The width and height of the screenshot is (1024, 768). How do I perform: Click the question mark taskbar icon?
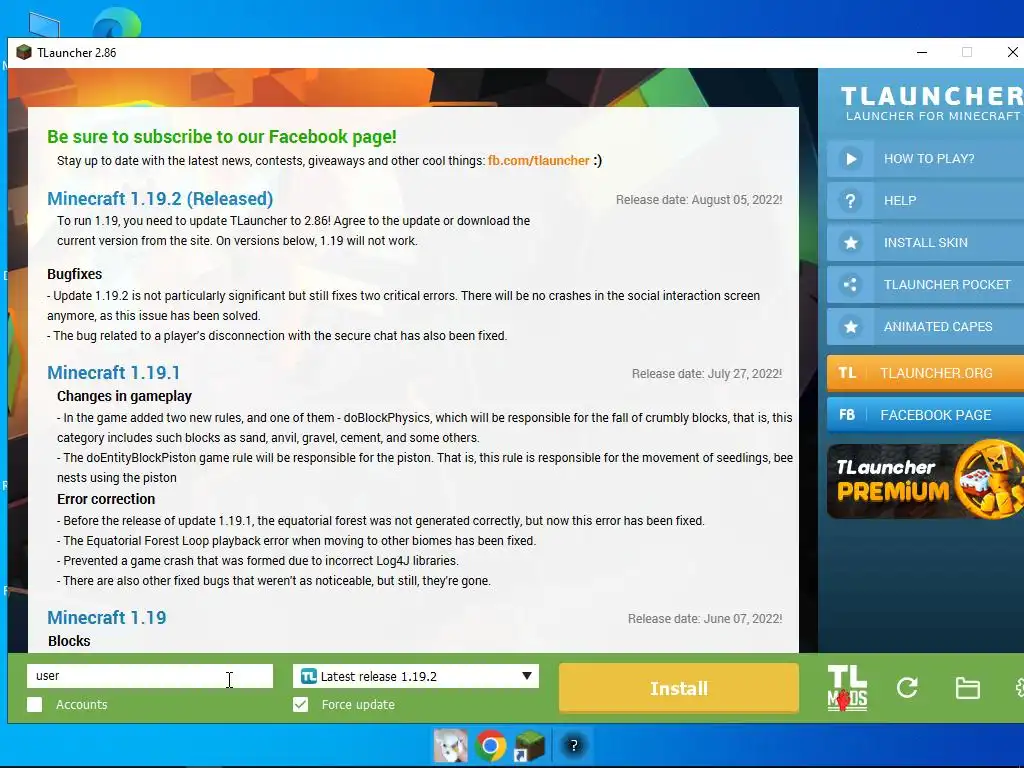point(573,745)
